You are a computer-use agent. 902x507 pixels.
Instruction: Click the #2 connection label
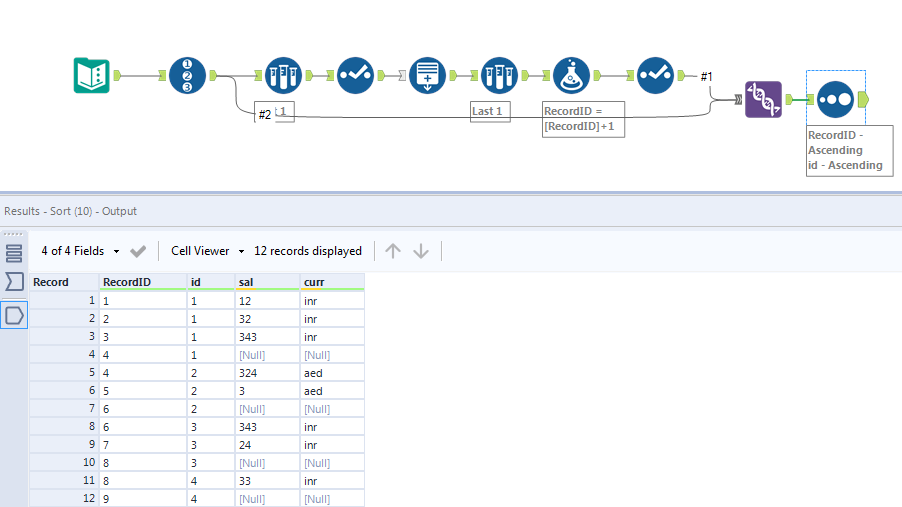tap(265, 115)
